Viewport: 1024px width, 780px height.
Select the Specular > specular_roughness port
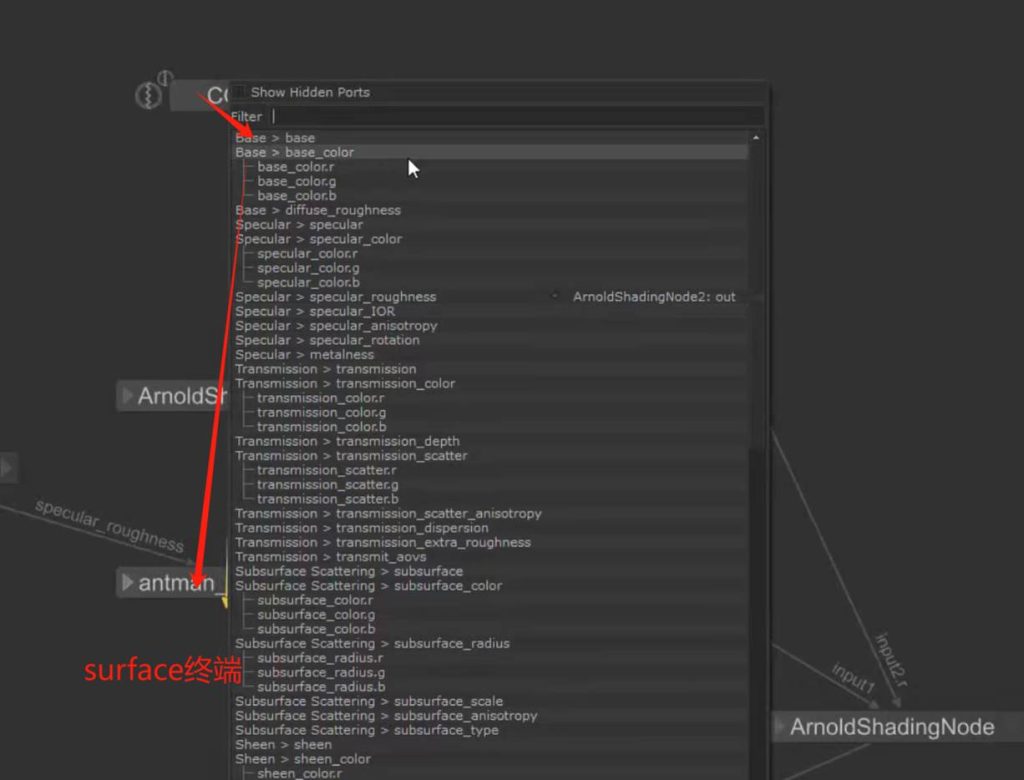click(336, 297)
